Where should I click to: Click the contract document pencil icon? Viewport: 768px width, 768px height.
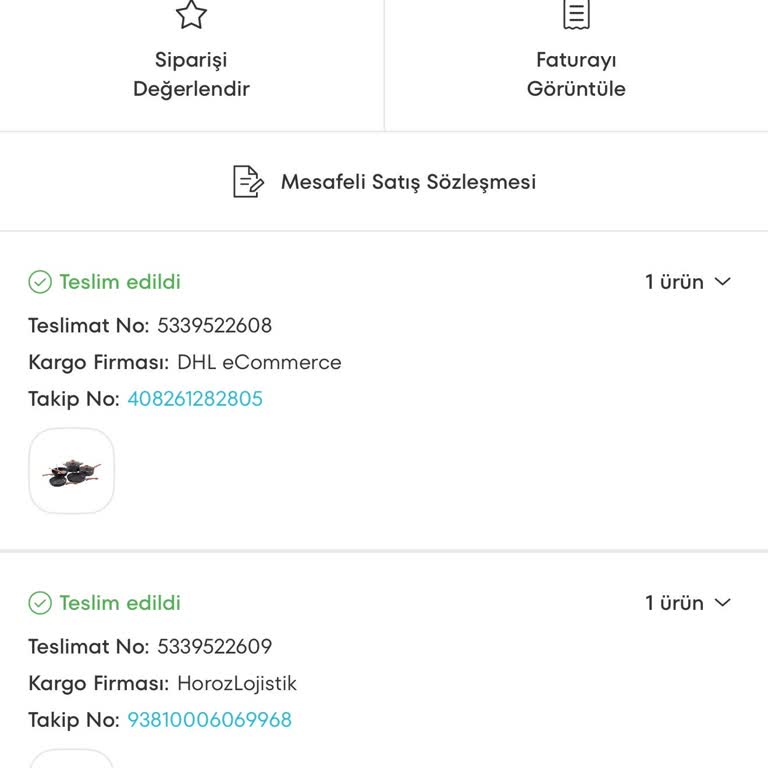point(248,182)
